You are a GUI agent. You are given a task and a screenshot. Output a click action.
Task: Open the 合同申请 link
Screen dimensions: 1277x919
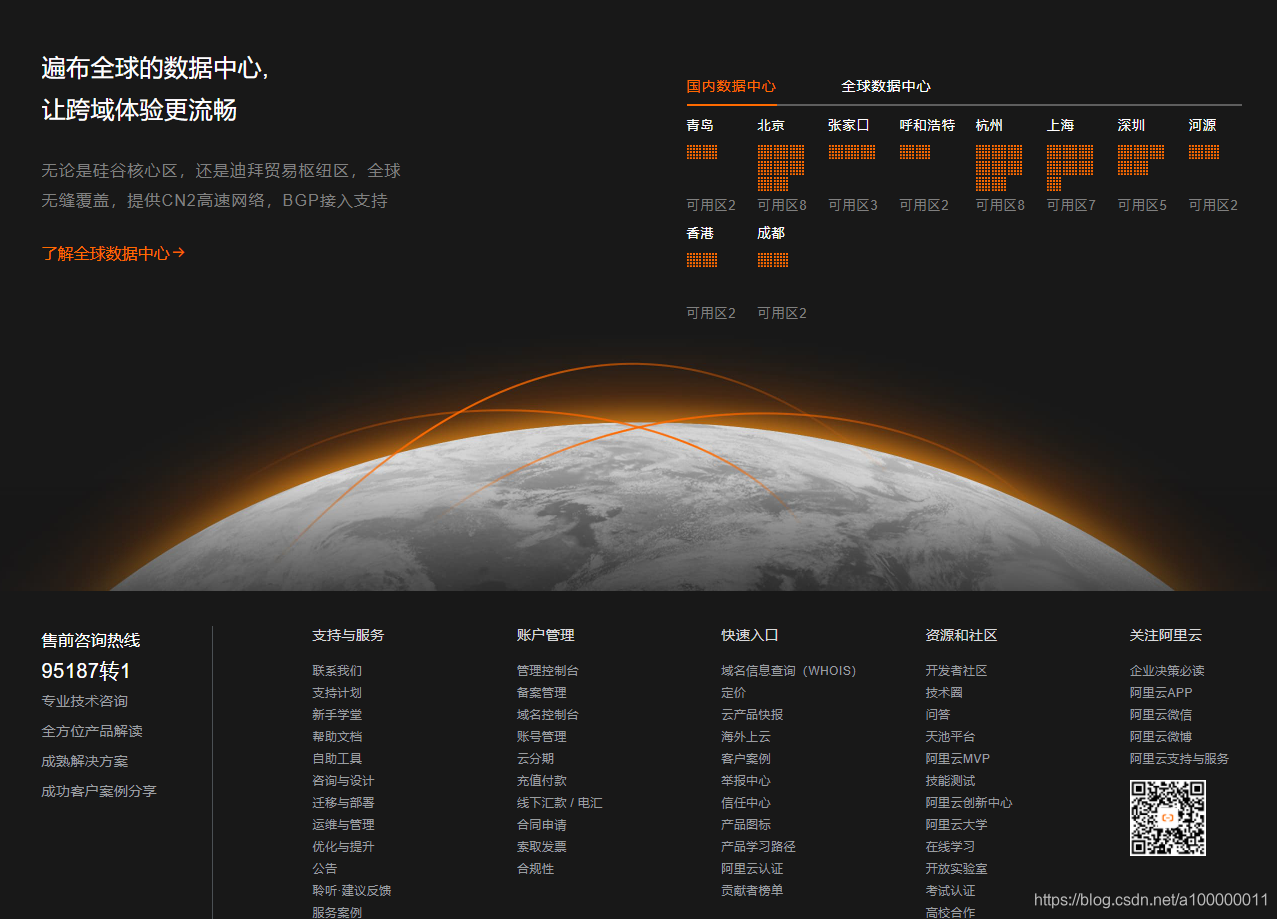coord(542,825)
